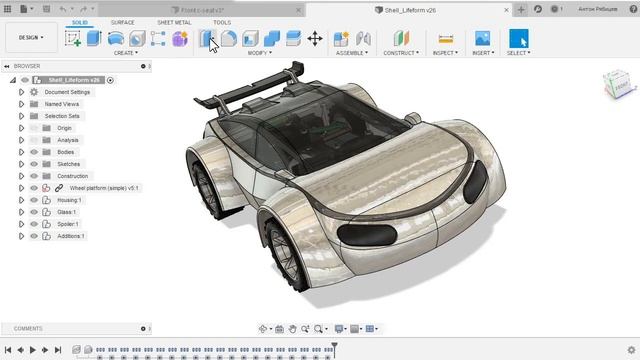Image resolution: width=640 pixels, height=360 pixels.
Task: Toggle visibility of Construction folder
Action: tap(34, 176)
